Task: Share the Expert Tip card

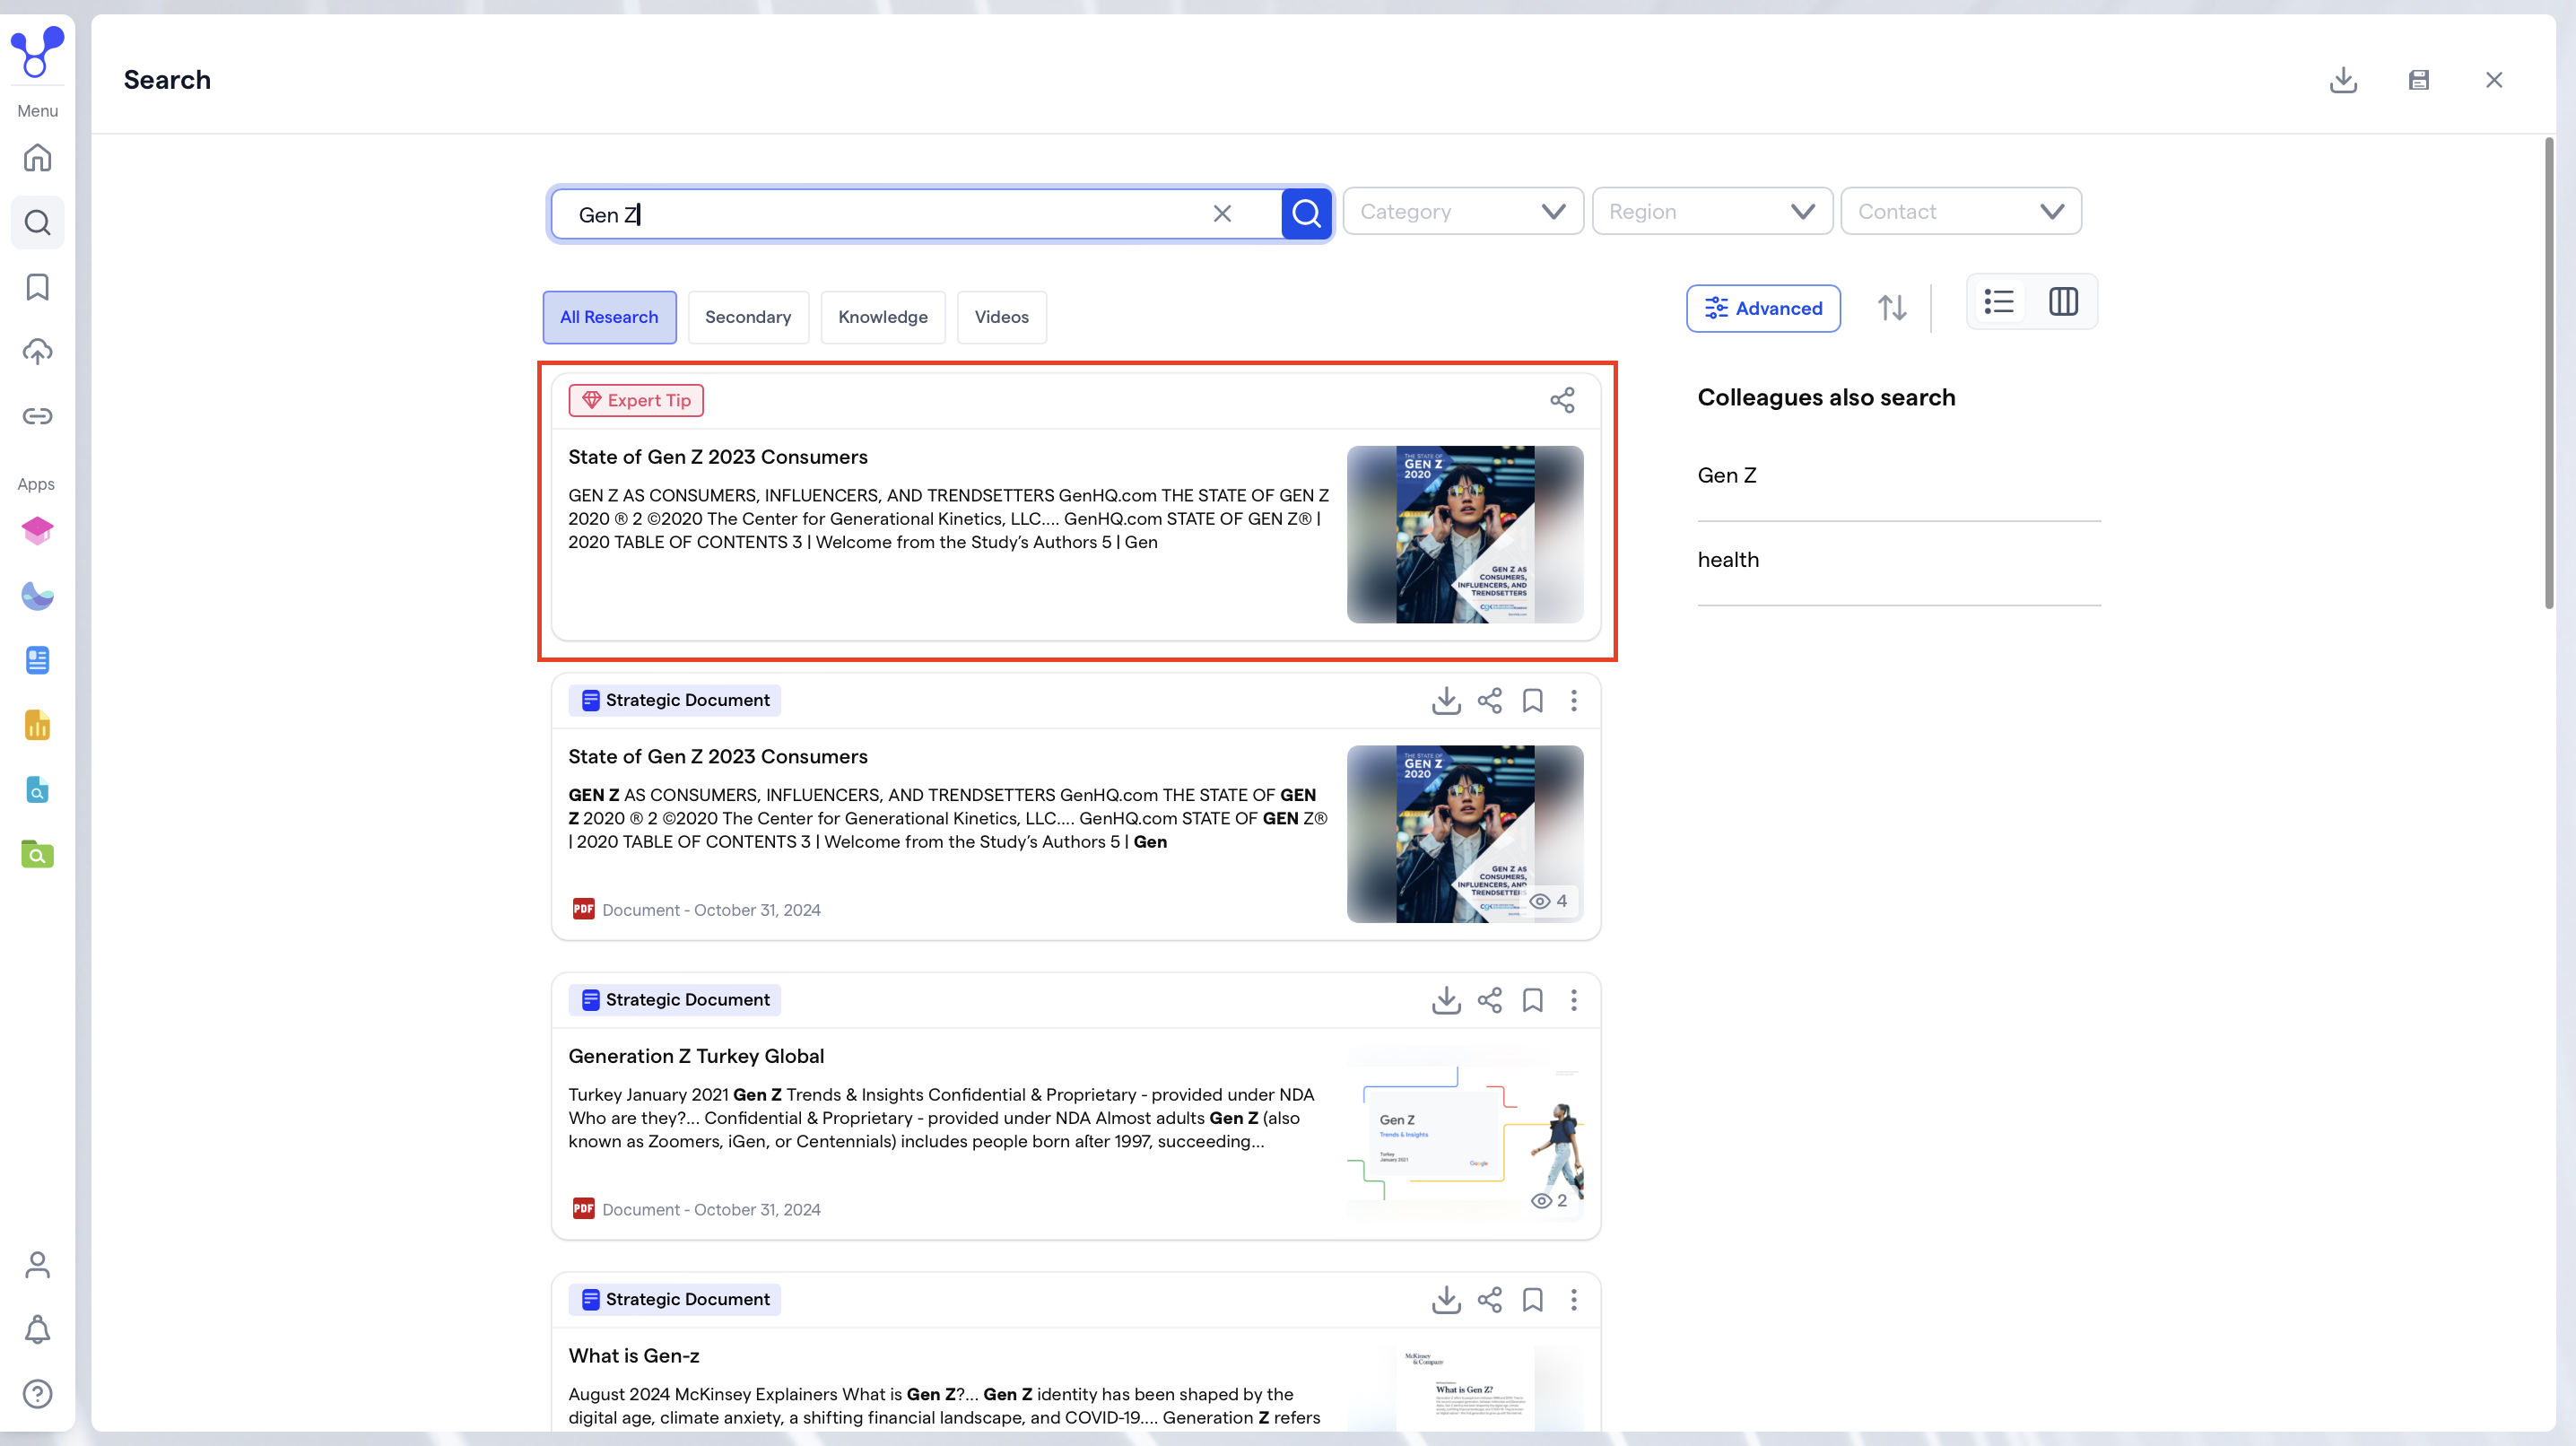Action: pos(1562,401)
